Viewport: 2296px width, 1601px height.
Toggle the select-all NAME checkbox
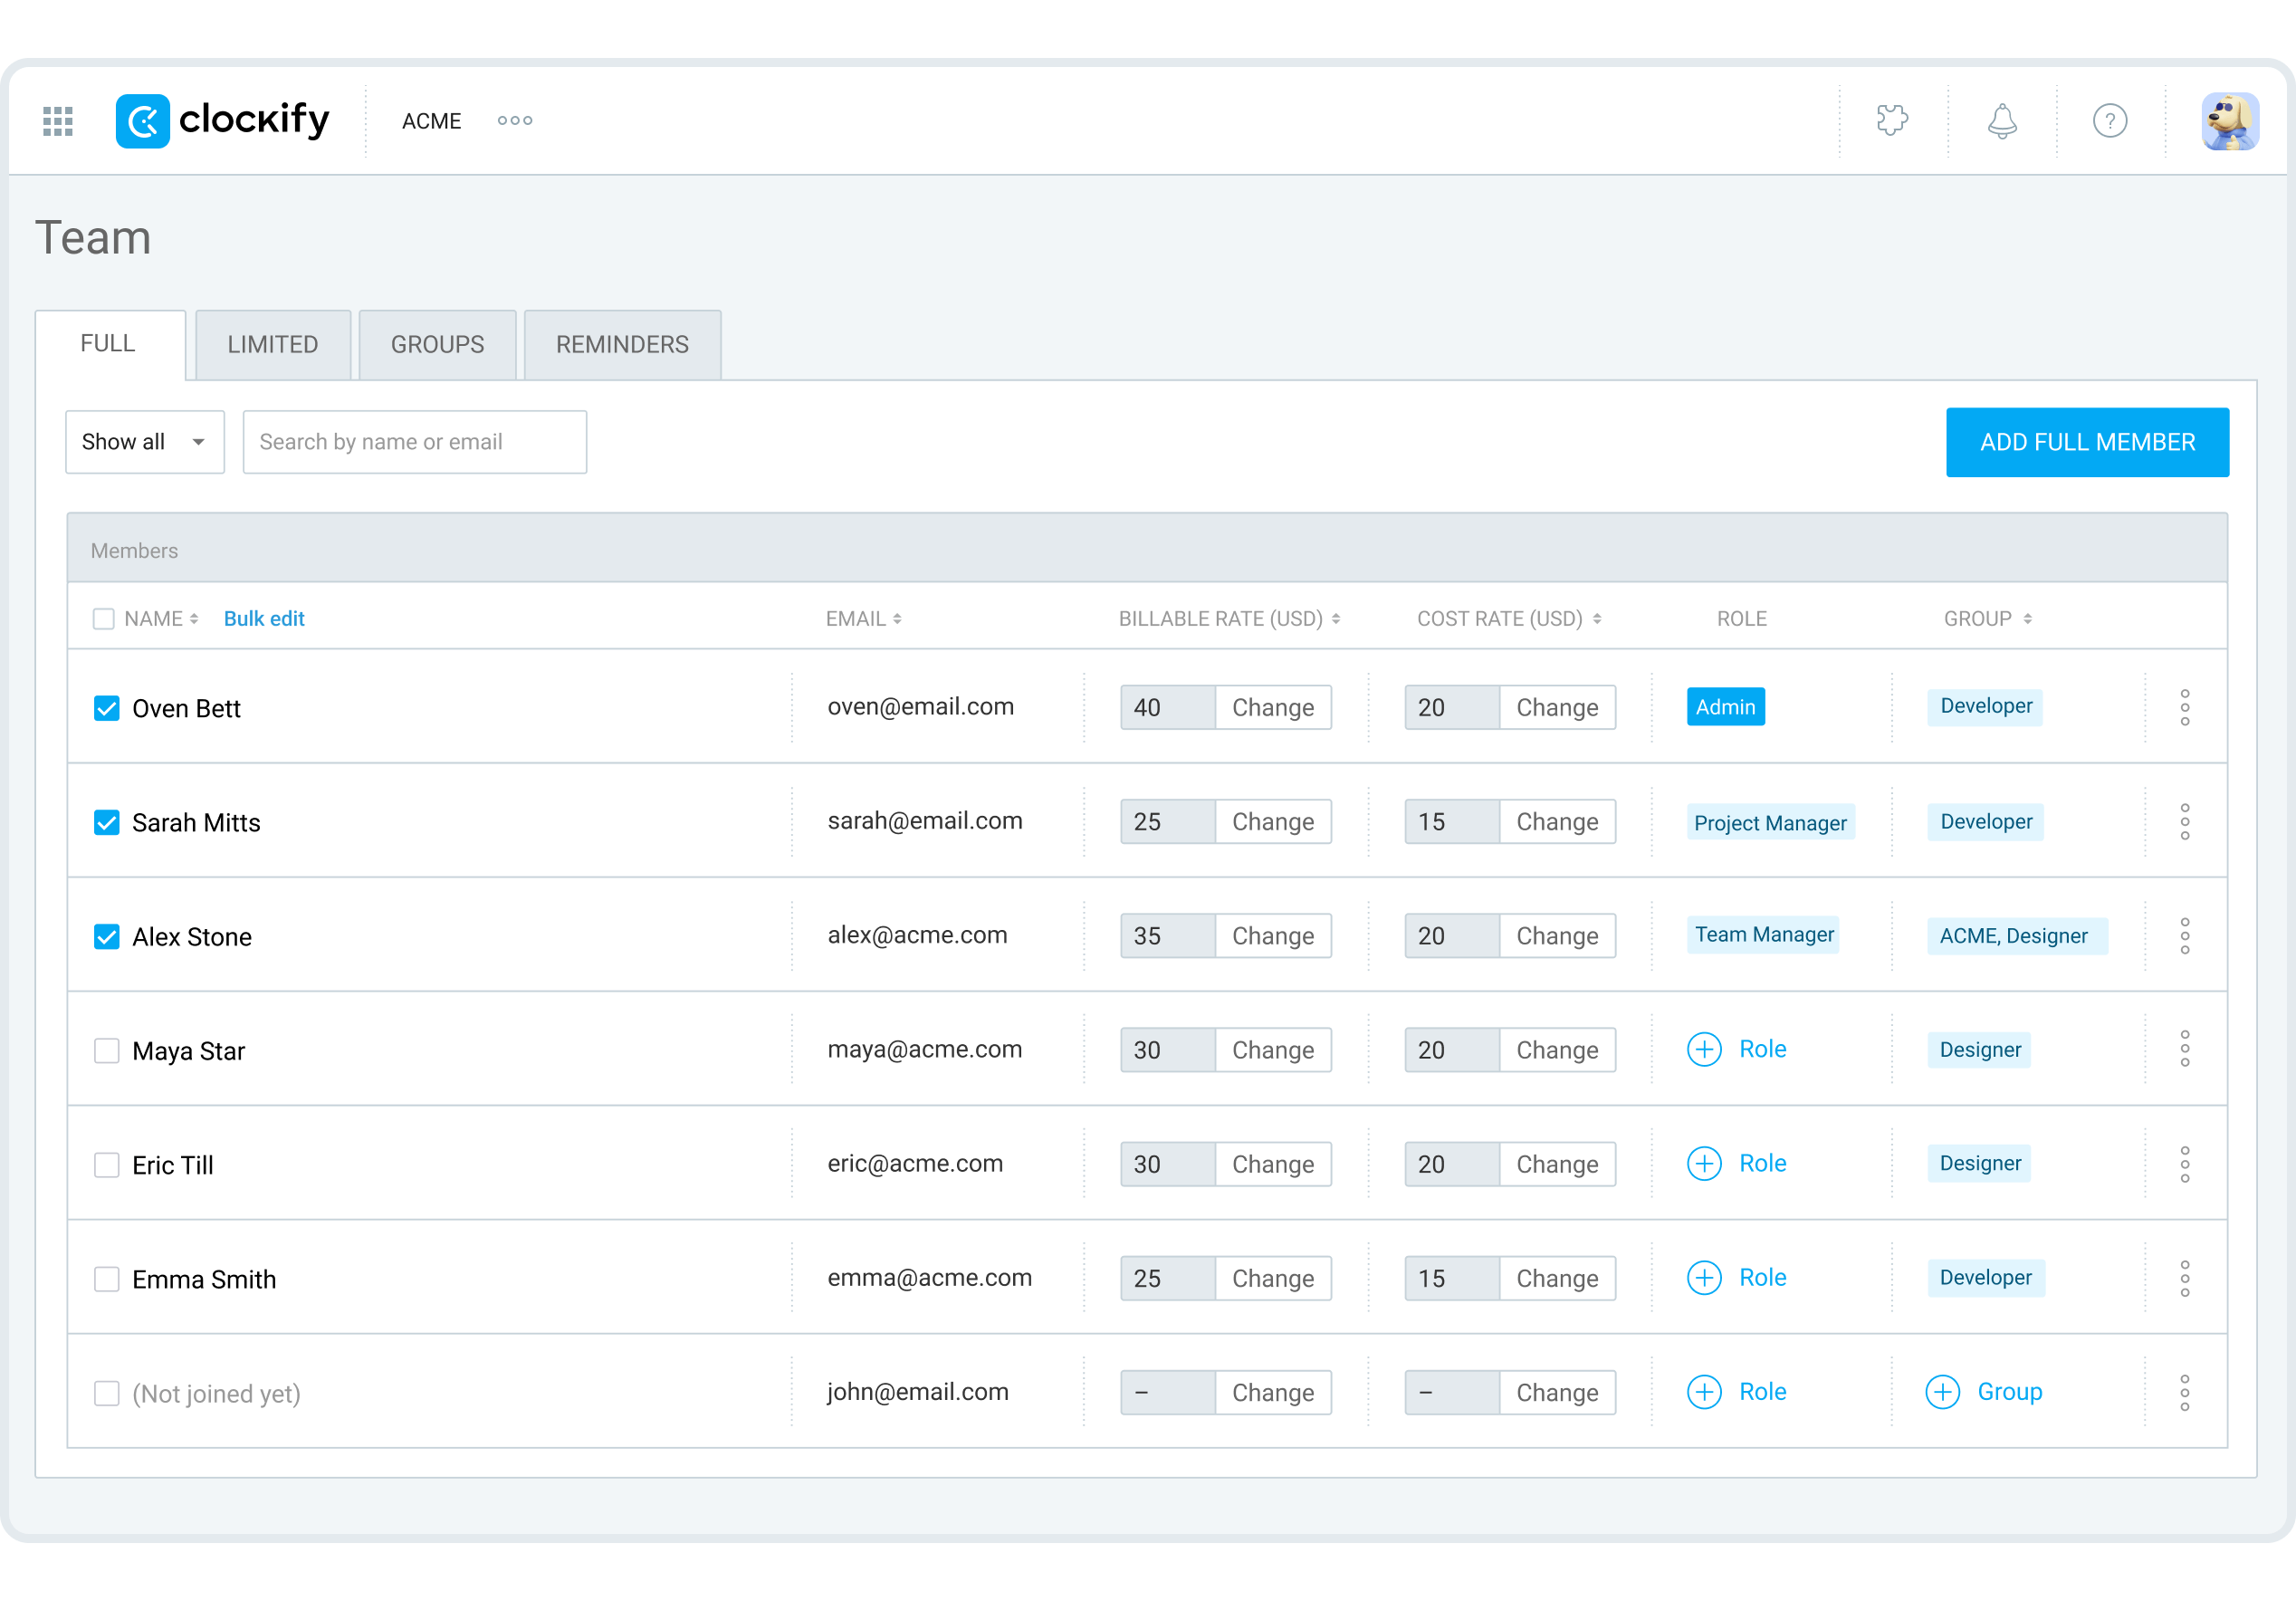[103, 619]
